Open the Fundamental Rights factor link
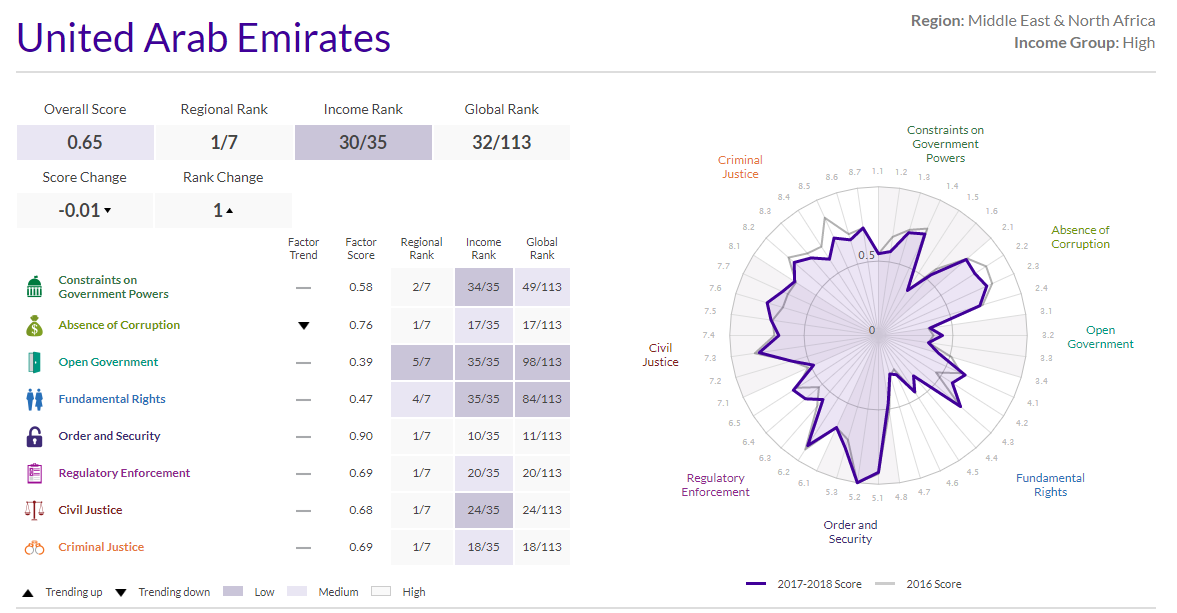Image resolution: width=1177 pixels, height=613 pixels. tap(112, 399)
